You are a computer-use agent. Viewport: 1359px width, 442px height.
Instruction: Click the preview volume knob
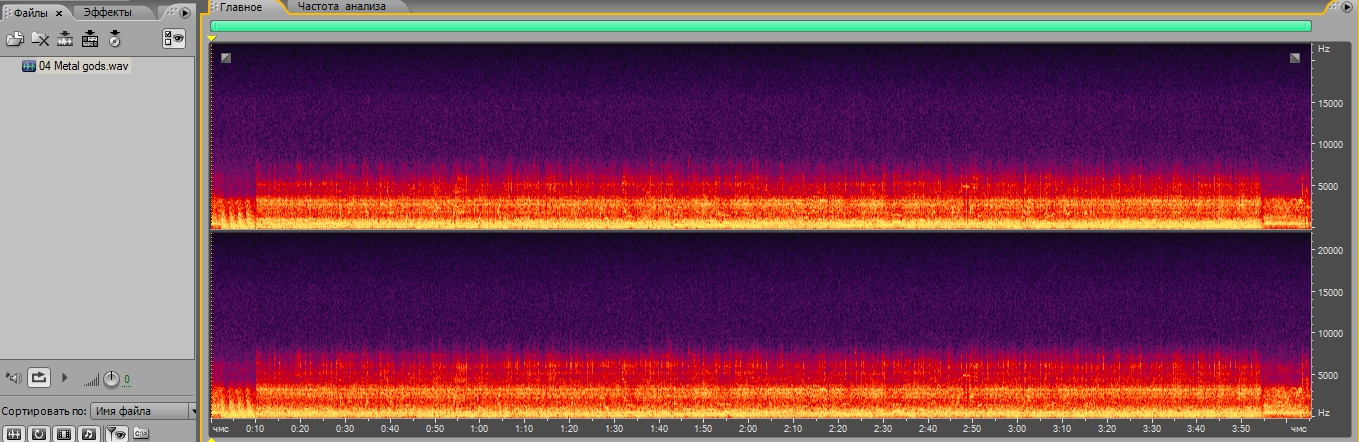(111, 378)
